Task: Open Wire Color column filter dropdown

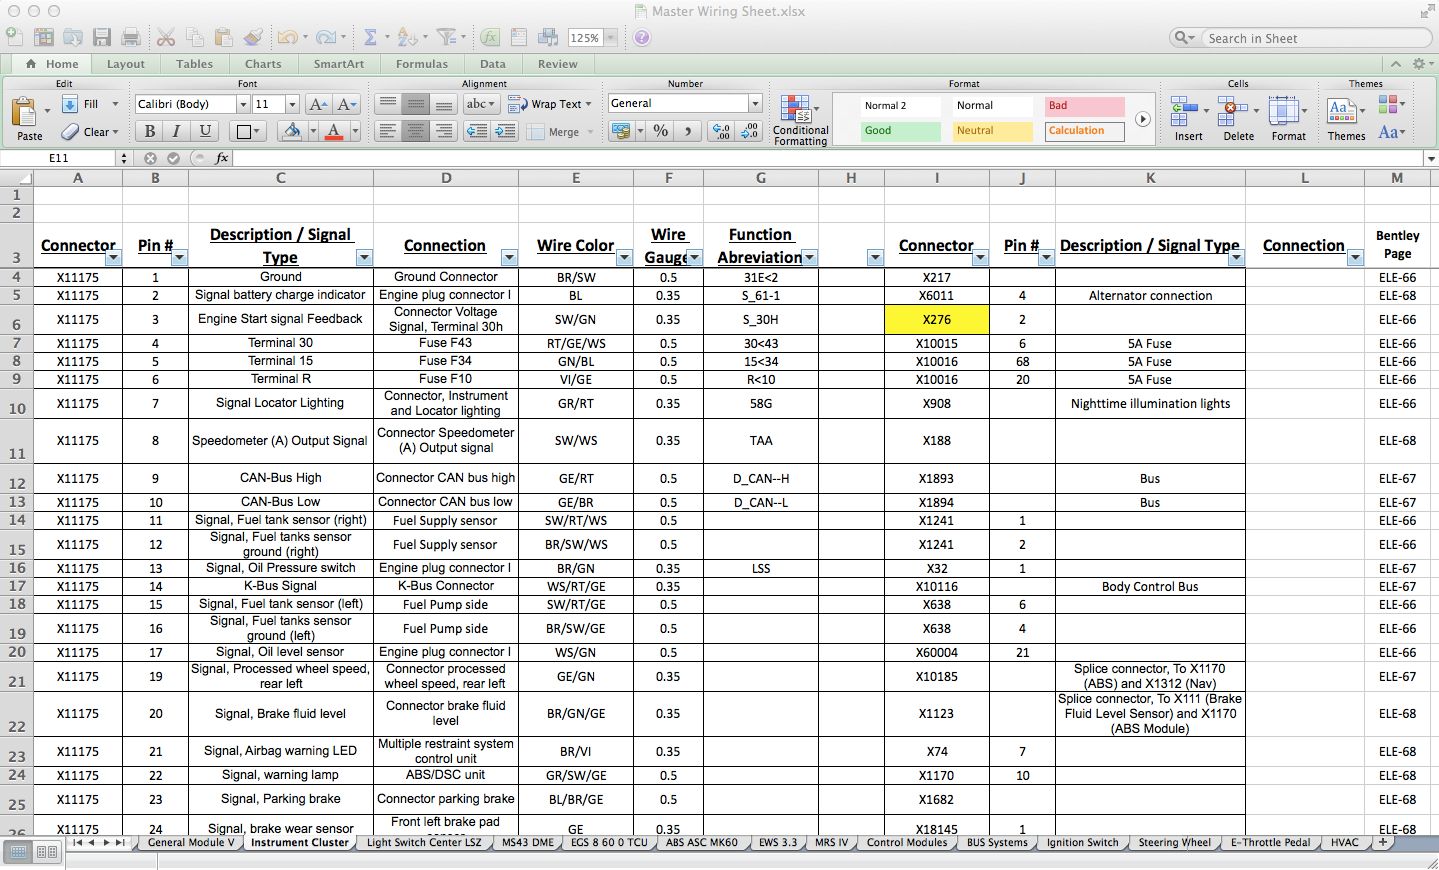Action: tap(624, 257)
